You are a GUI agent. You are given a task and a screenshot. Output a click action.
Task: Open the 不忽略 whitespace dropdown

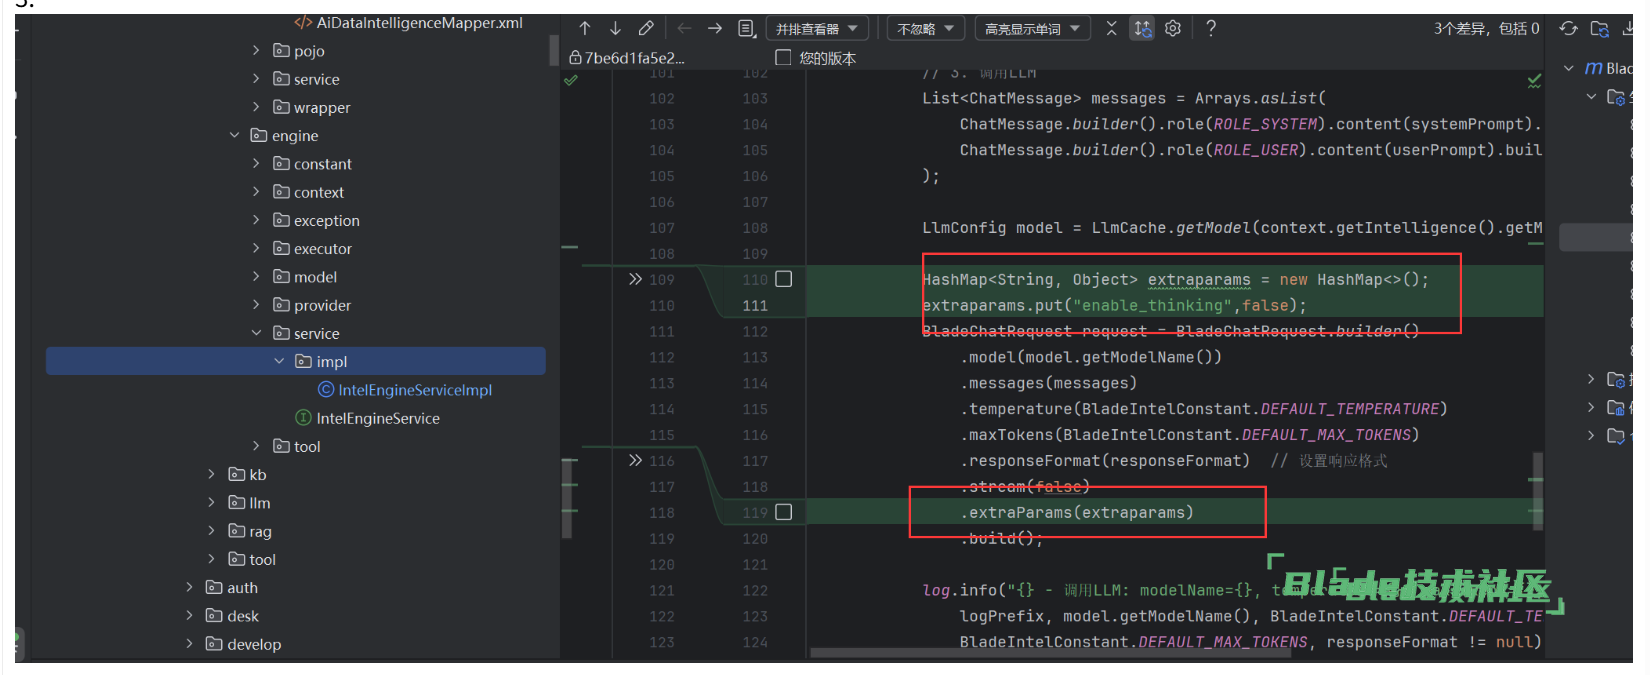[925, 29]
